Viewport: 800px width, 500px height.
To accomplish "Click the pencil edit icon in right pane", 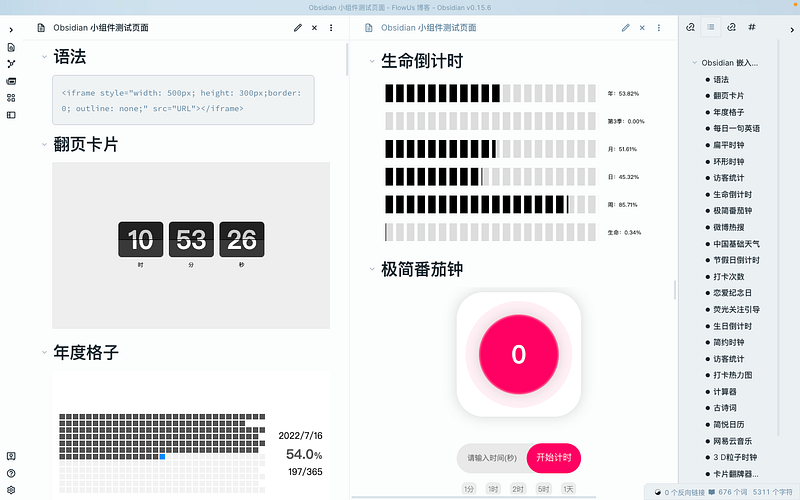I will (x=626, y=28).
